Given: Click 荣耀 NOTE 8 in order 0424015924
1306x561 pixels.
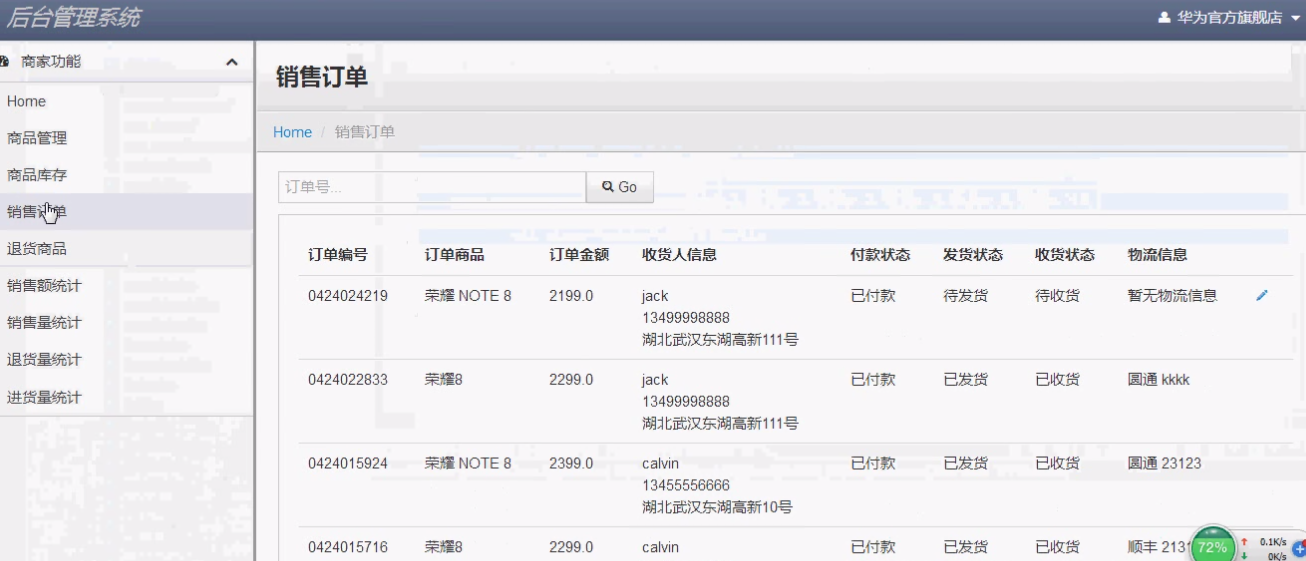Looking at the screenshot, I should point(468,464).
